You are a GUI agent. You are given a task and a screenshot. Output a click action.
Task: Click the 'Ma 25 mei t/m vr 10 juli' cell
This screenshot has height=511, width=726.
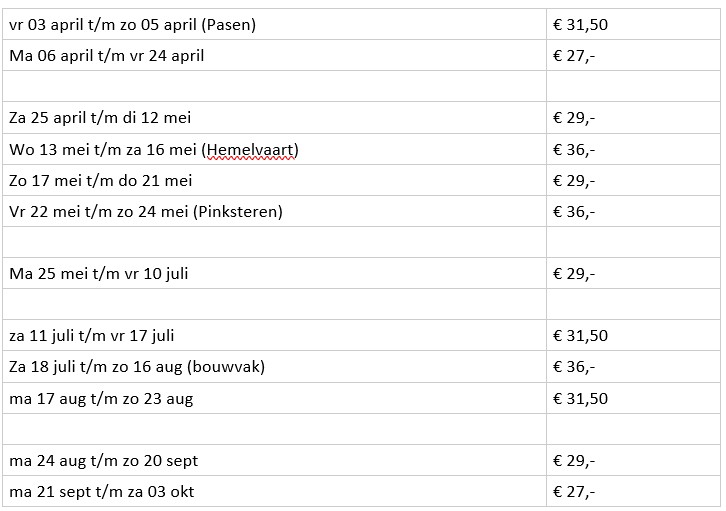[98, 274]
